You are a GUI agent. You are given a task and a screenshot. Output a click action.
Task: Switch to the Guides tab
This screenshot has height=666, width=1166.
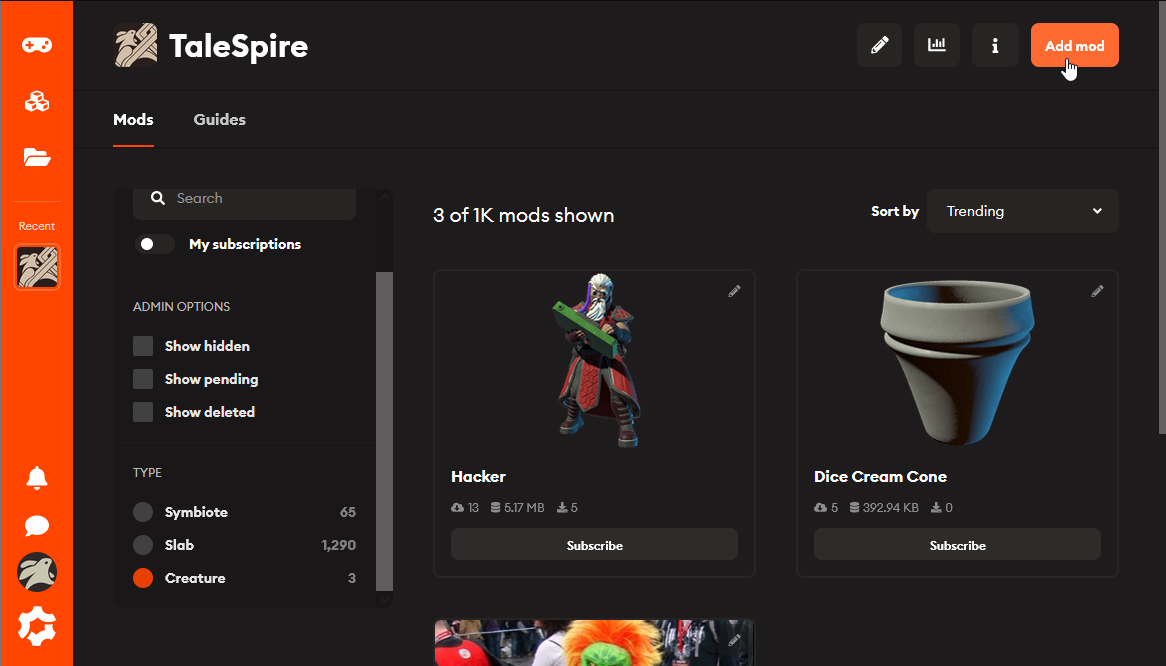(x=219, y=119)
